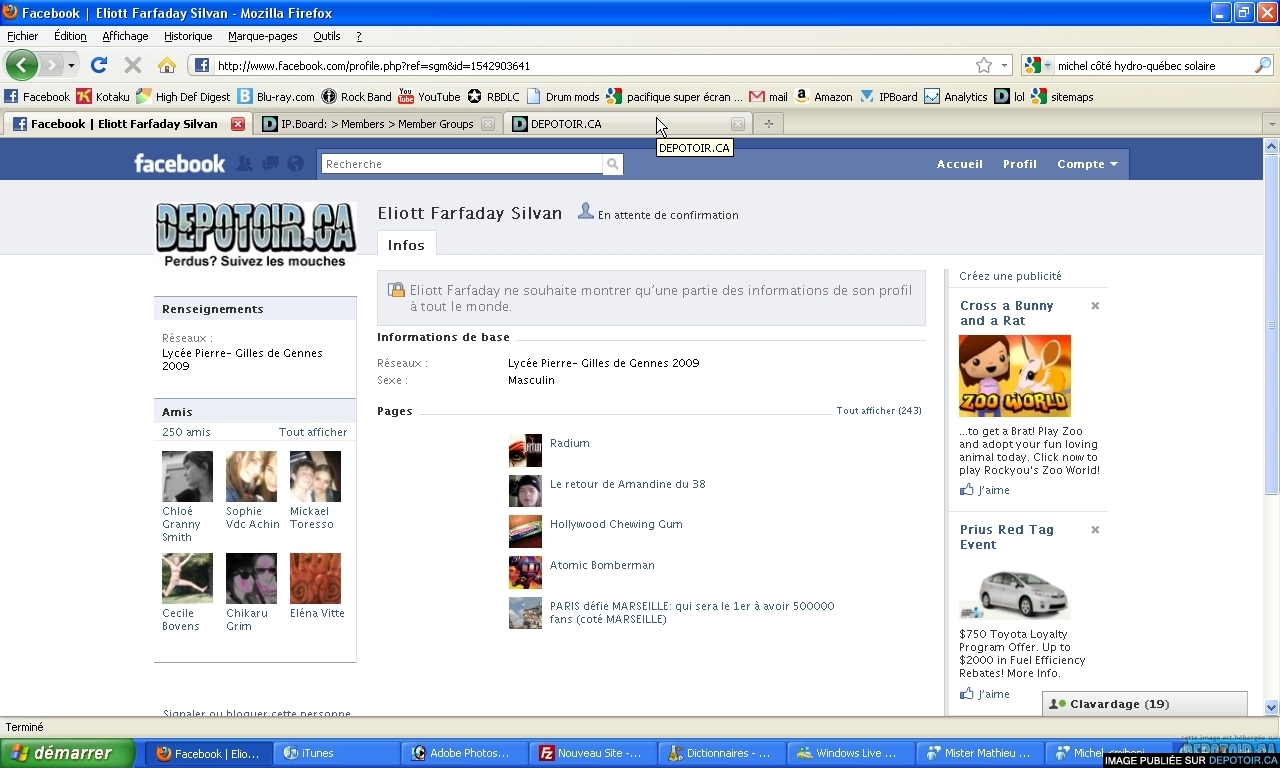Open a new tab with the plus button
The height and width of the screenshot is (768, 1280).
768,124
